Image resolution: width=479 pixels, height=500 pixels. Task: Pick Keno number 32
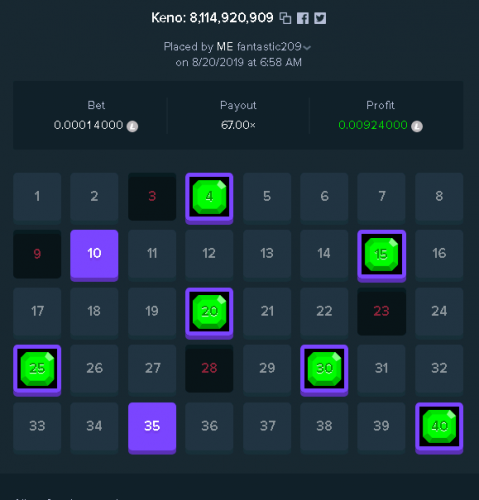(439, 370)
